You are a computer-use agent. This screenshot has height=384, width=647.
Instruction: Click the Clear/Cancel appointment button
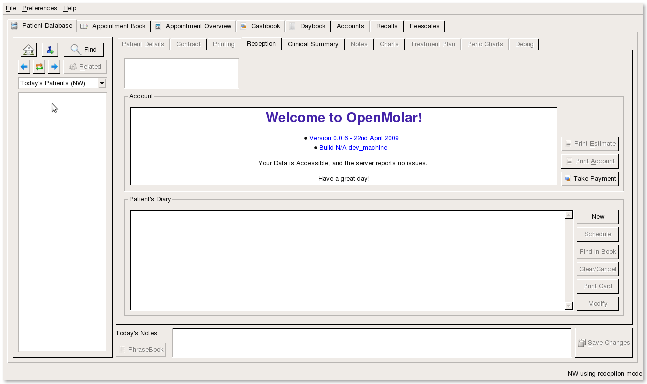(x=597, y=269)
